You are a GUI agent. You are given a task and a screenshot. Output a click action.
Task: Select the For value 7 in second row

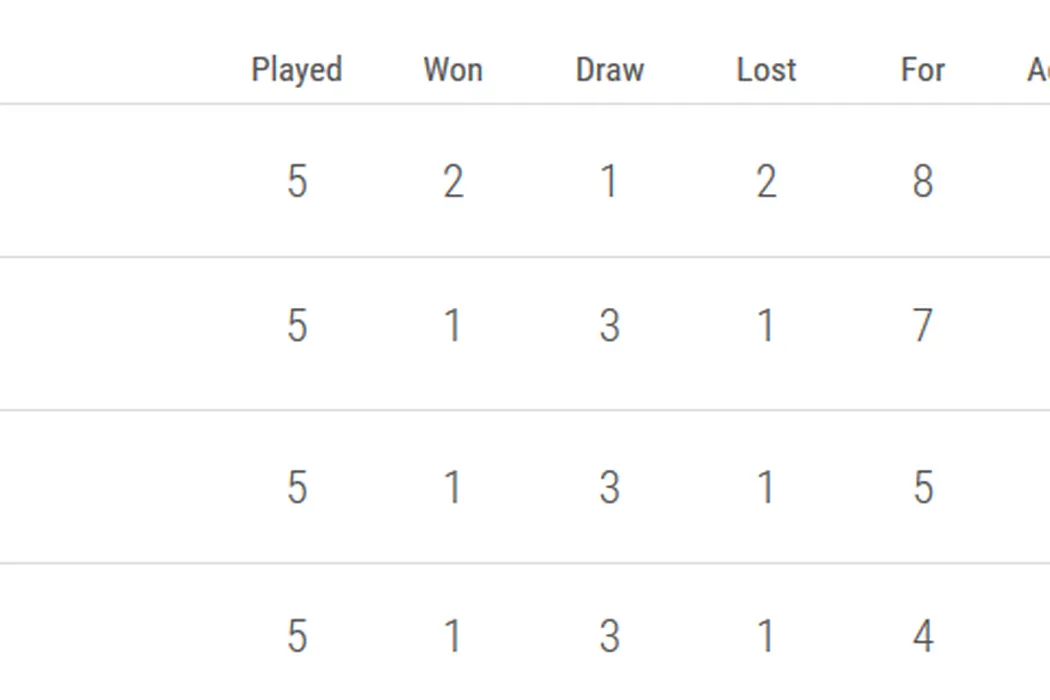pos(922,326)
